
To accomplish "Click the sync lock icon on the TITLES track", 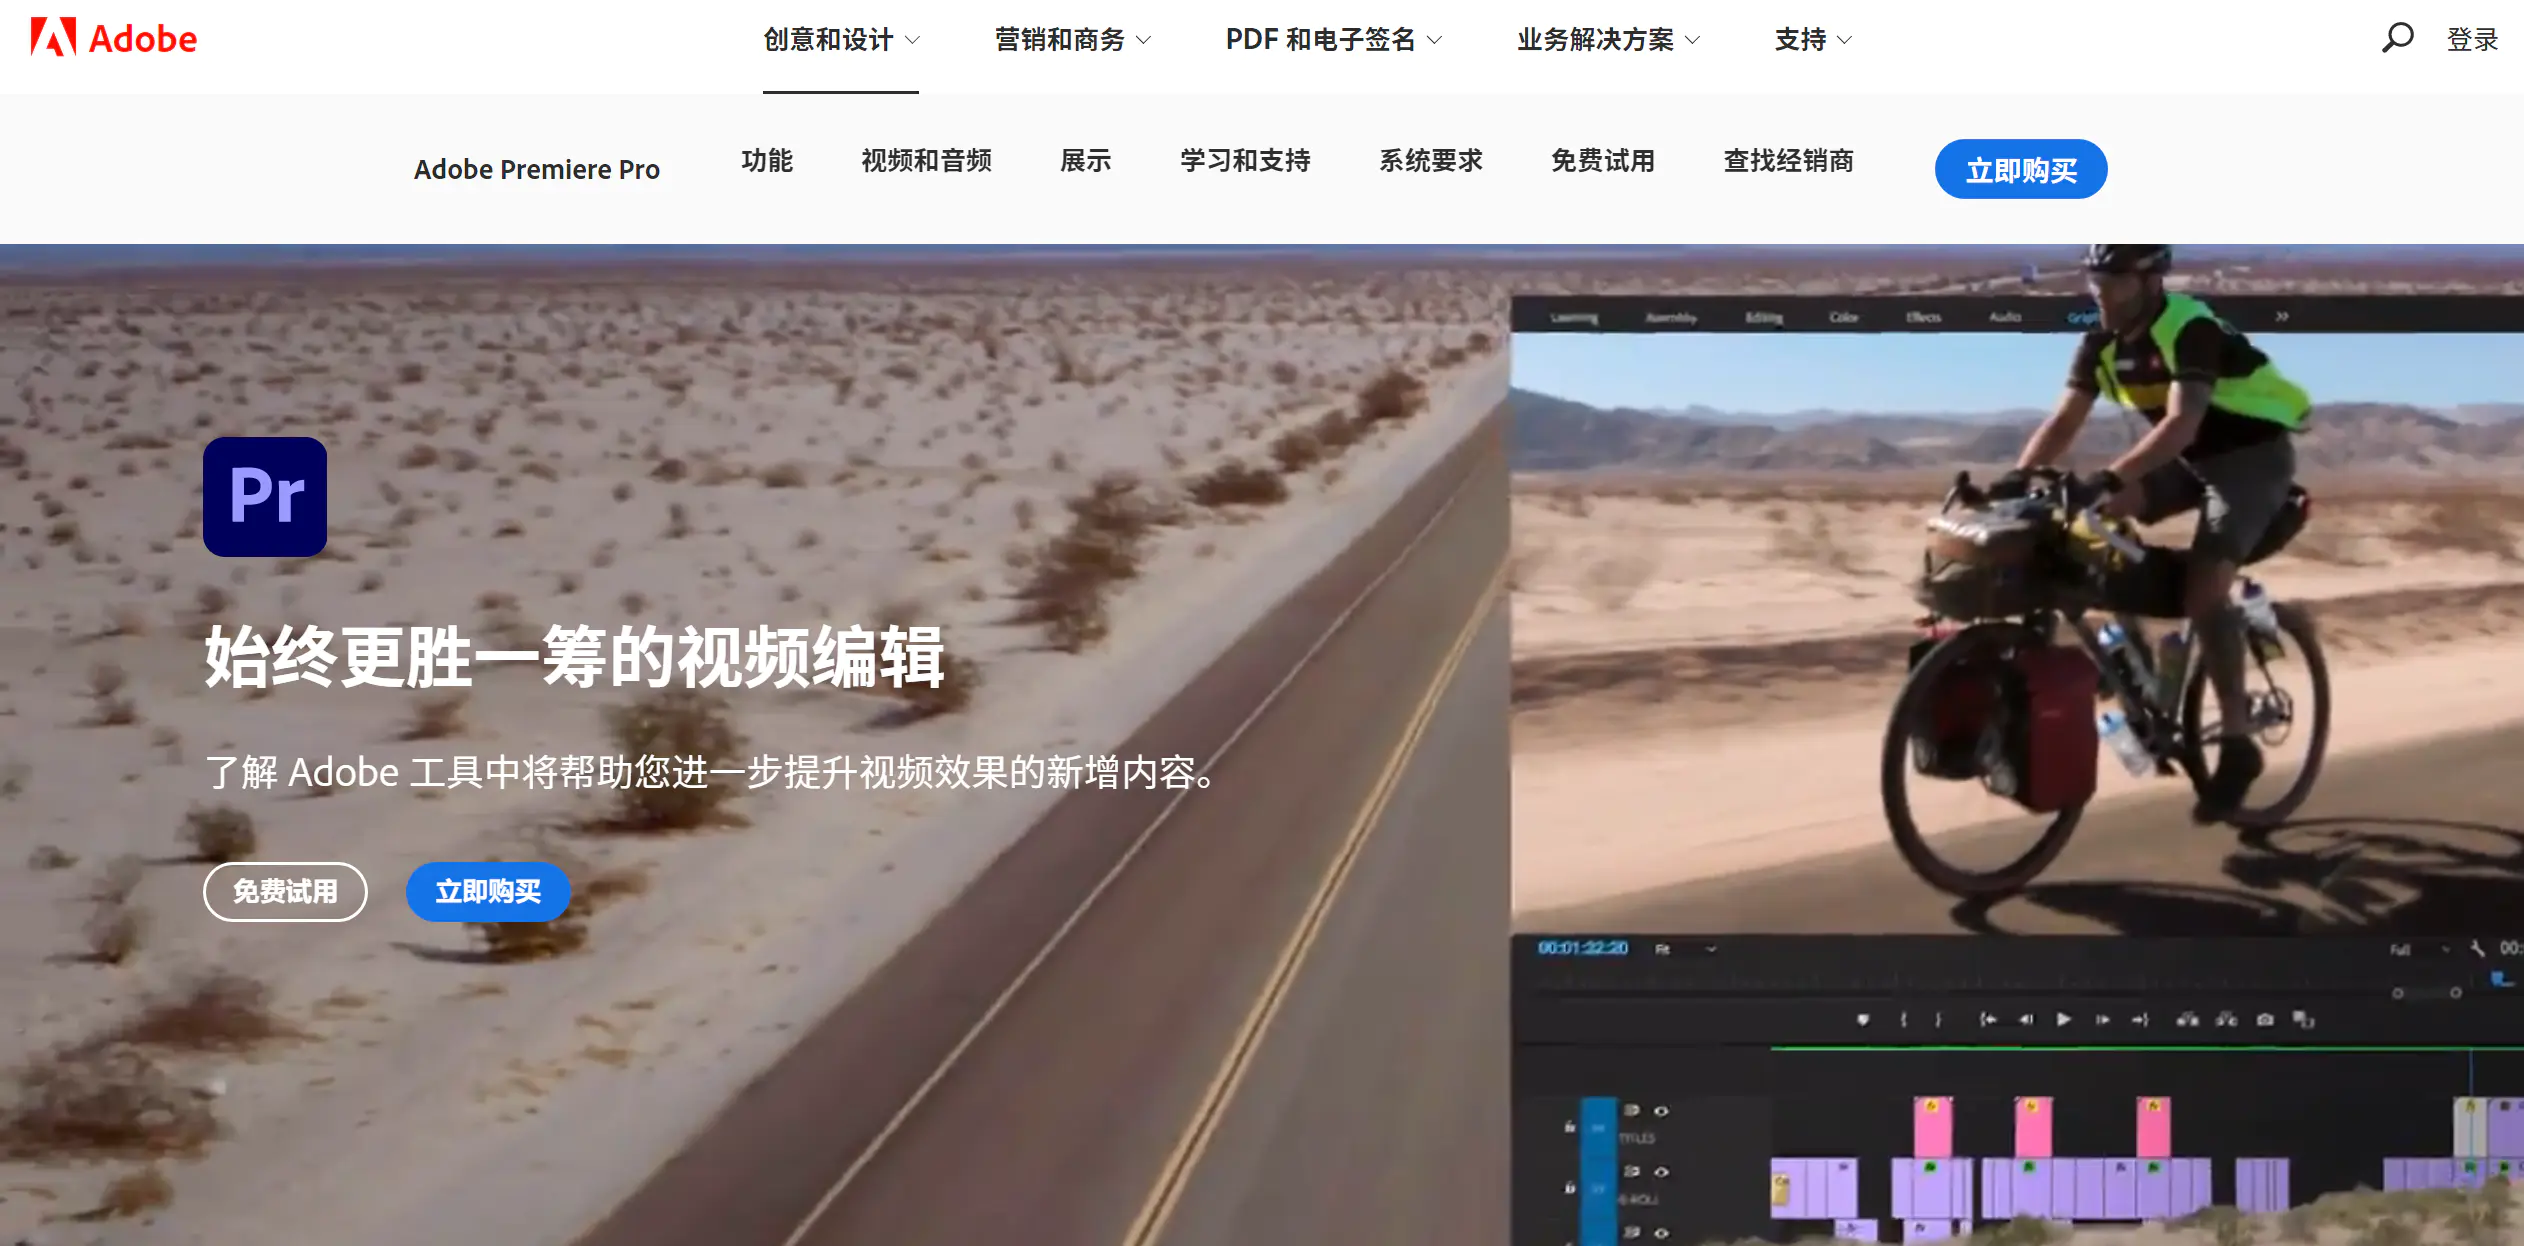I will [1632, 1110].
